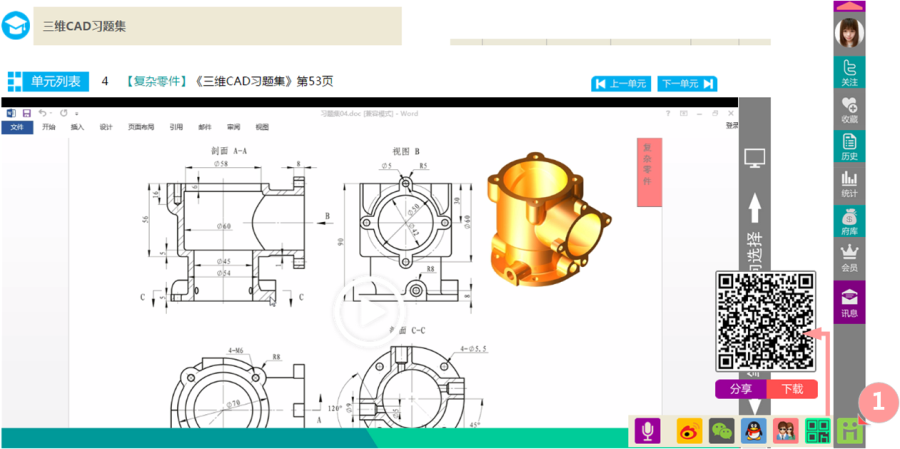Open the 统计 statistics panel
Viewport: 900px width, 449px height.
tap(849, 184)
